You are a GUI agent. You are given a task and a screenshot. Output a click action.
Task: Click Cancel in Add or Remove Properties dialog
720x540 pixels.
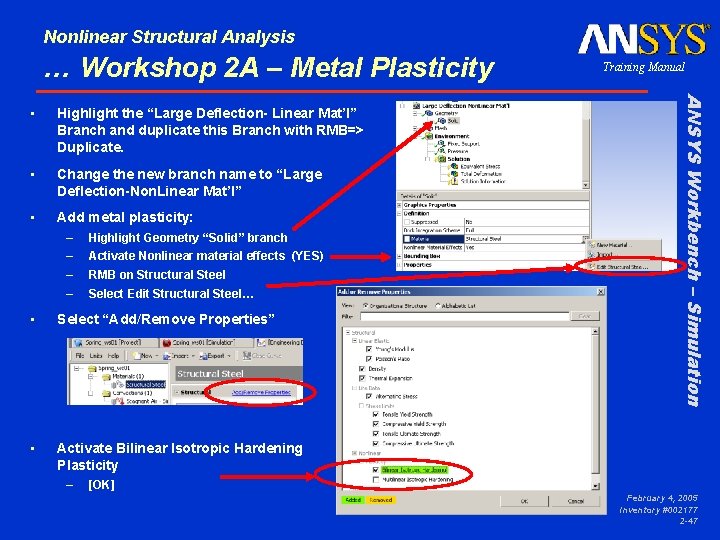[575, 501]
